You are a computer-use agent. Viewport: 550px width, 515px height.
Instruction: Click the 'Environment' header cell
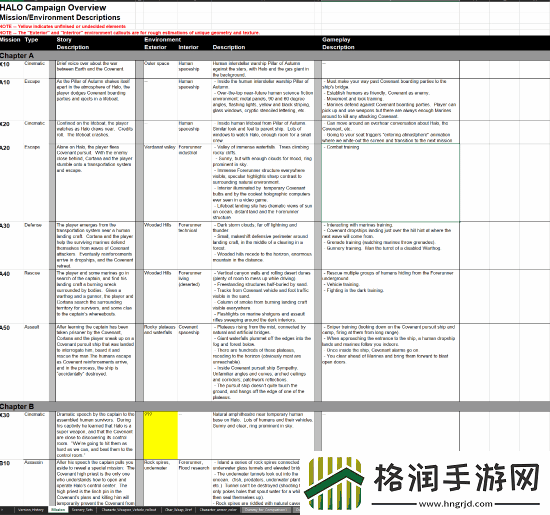tap(162, 40)
